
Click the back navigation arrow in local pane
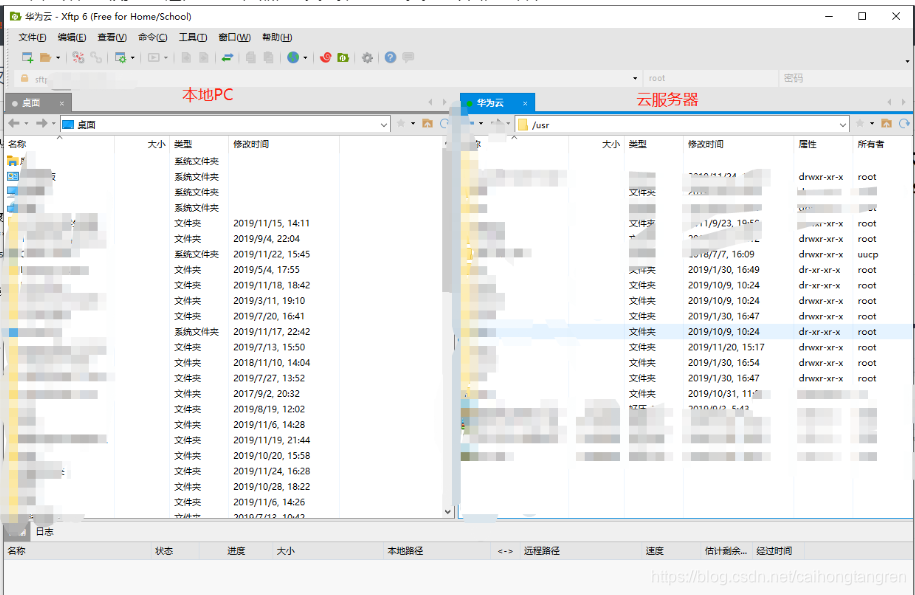(x=12, y=124)
